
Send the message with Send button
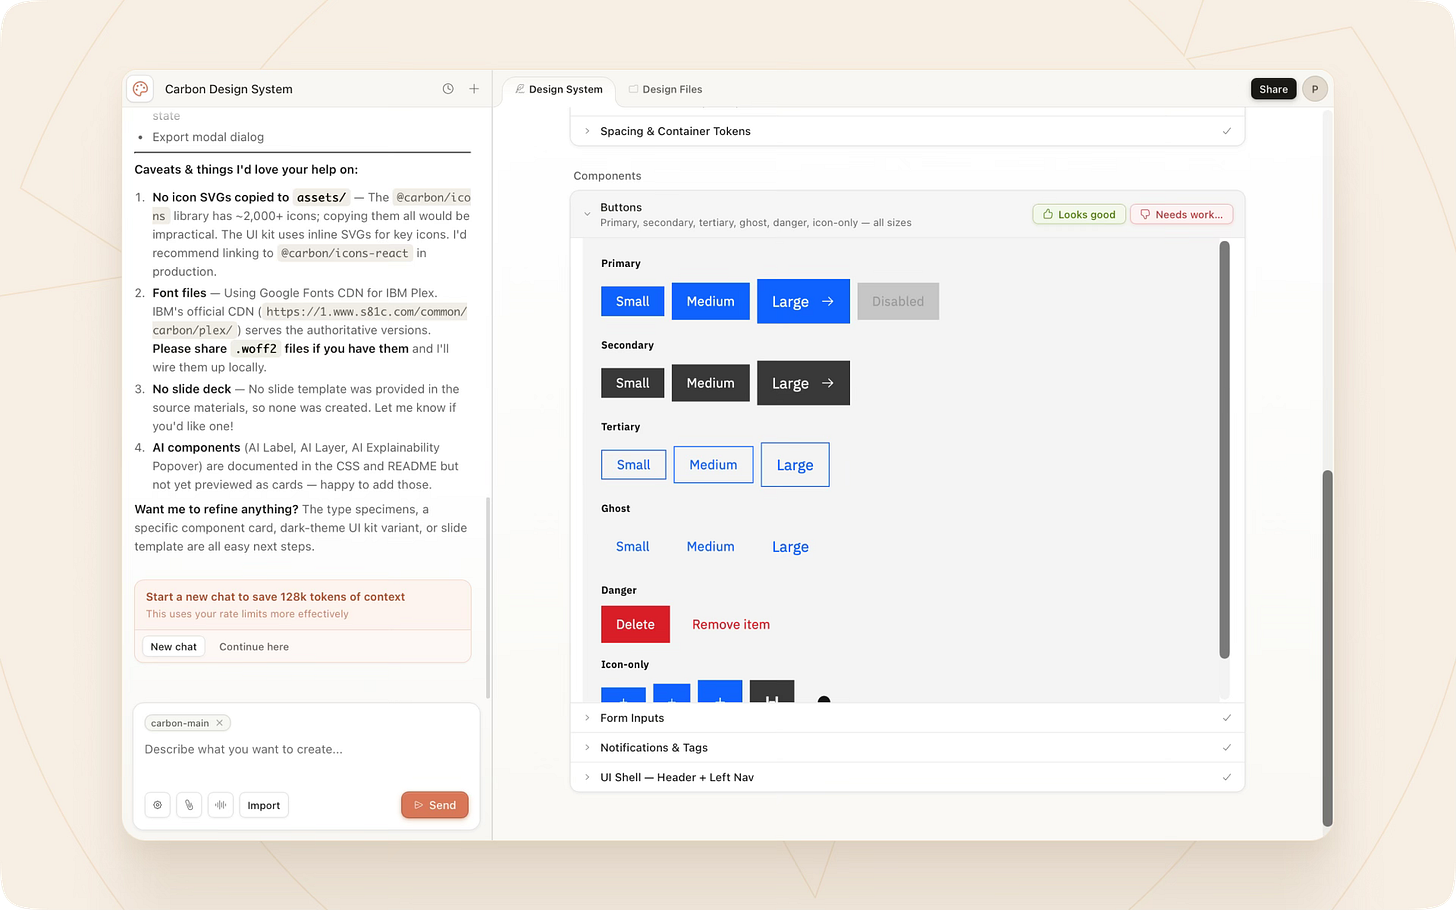435,805
